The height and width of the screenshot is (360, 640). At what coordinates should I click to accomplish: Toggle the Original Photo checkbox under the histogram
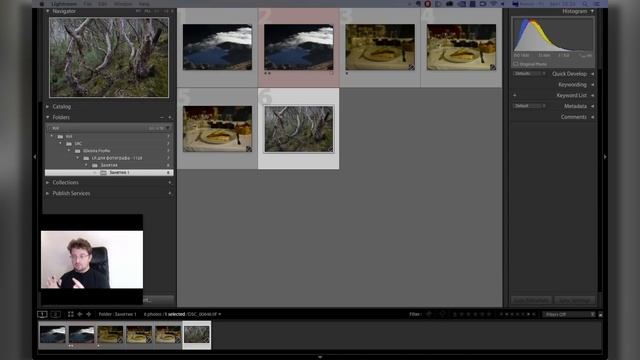(516, 64)
